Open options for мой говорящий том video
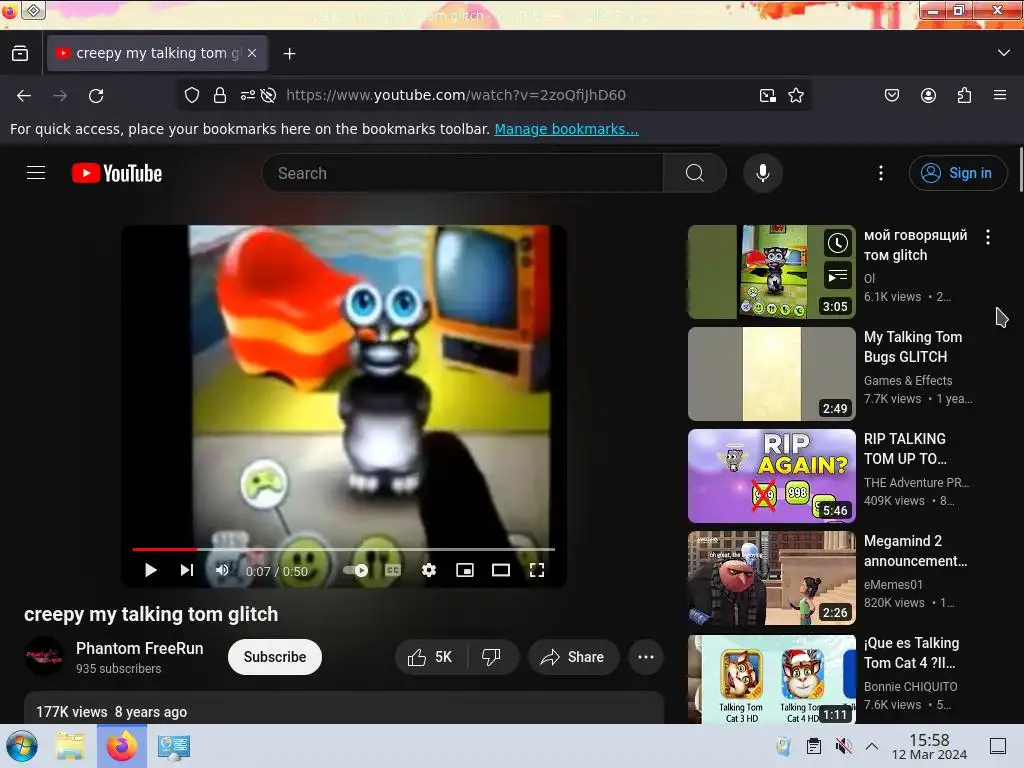The height and width of the screenshot is (768, 1024). click(988, 237)
